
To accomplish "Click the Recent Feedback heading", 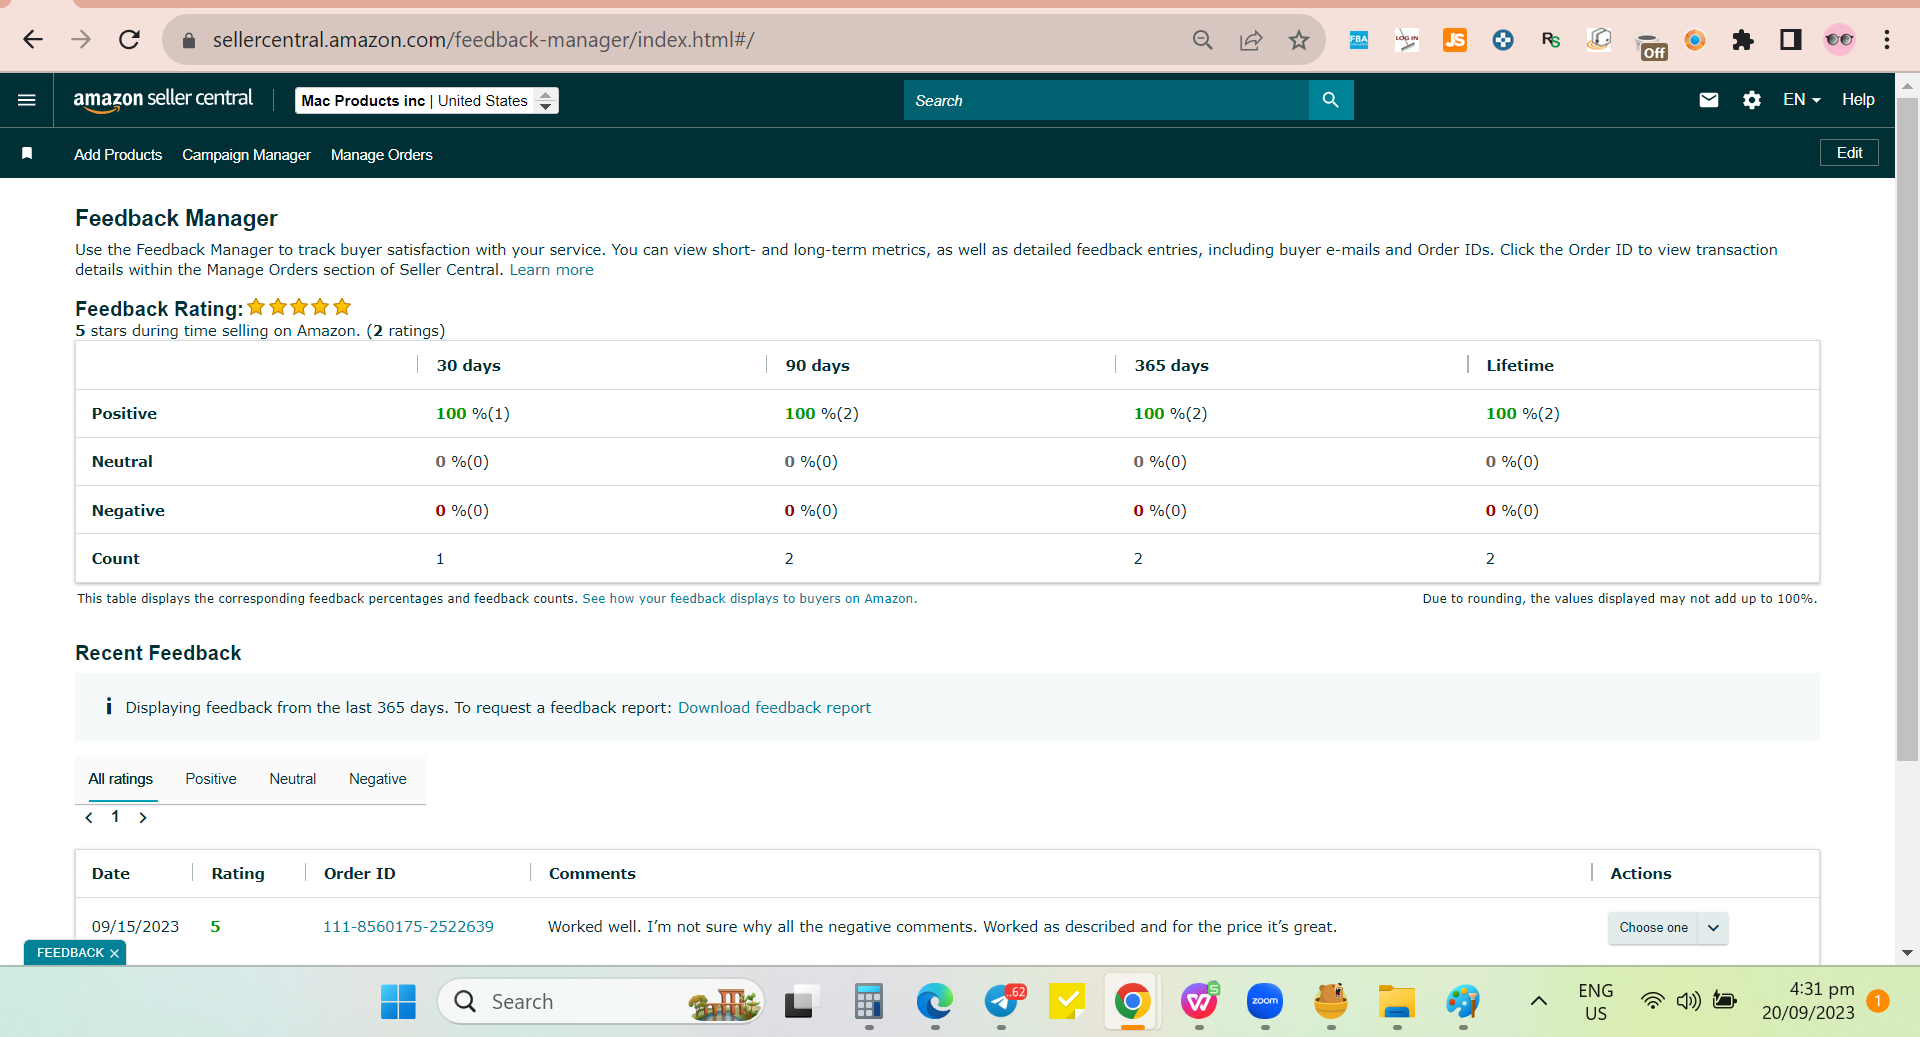I will [x=158, y=653].
